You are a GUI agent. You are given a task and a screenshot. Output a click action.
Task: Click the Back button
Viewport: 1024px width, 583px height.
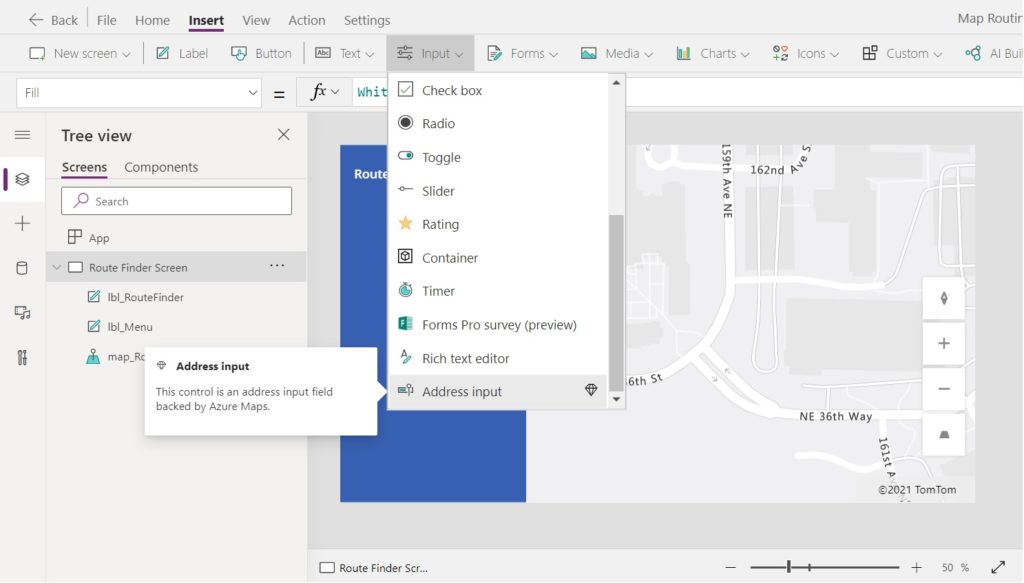click(52, 18)
